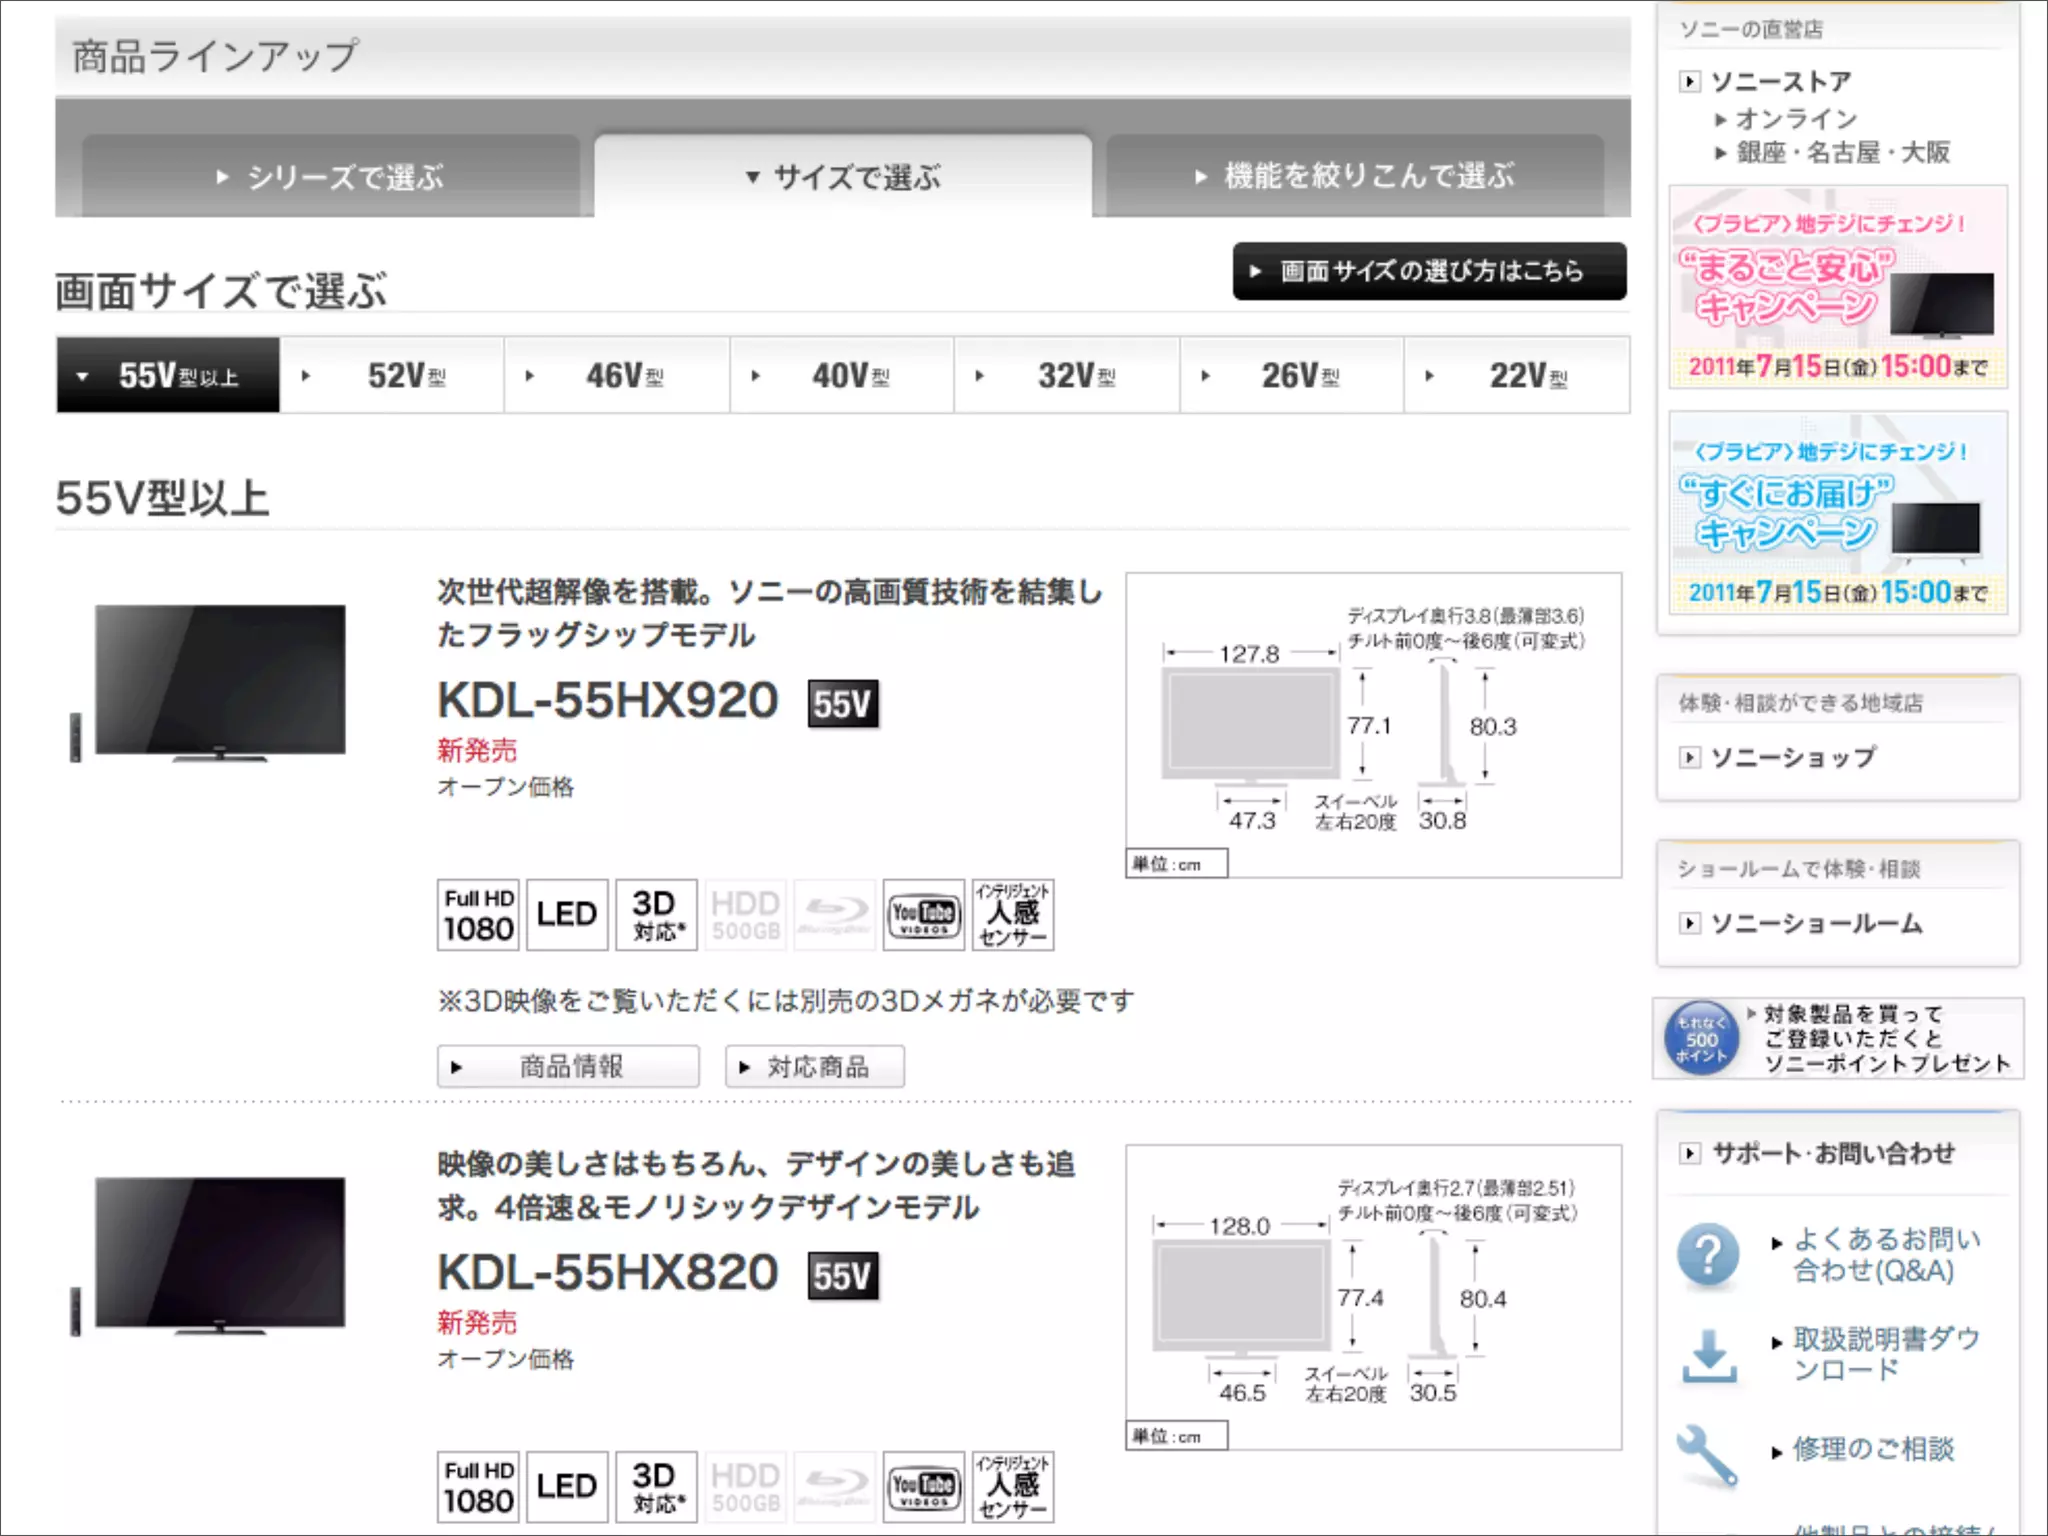Click the 3D対応 icon under KDL-55HX920

tap(656, 914)
